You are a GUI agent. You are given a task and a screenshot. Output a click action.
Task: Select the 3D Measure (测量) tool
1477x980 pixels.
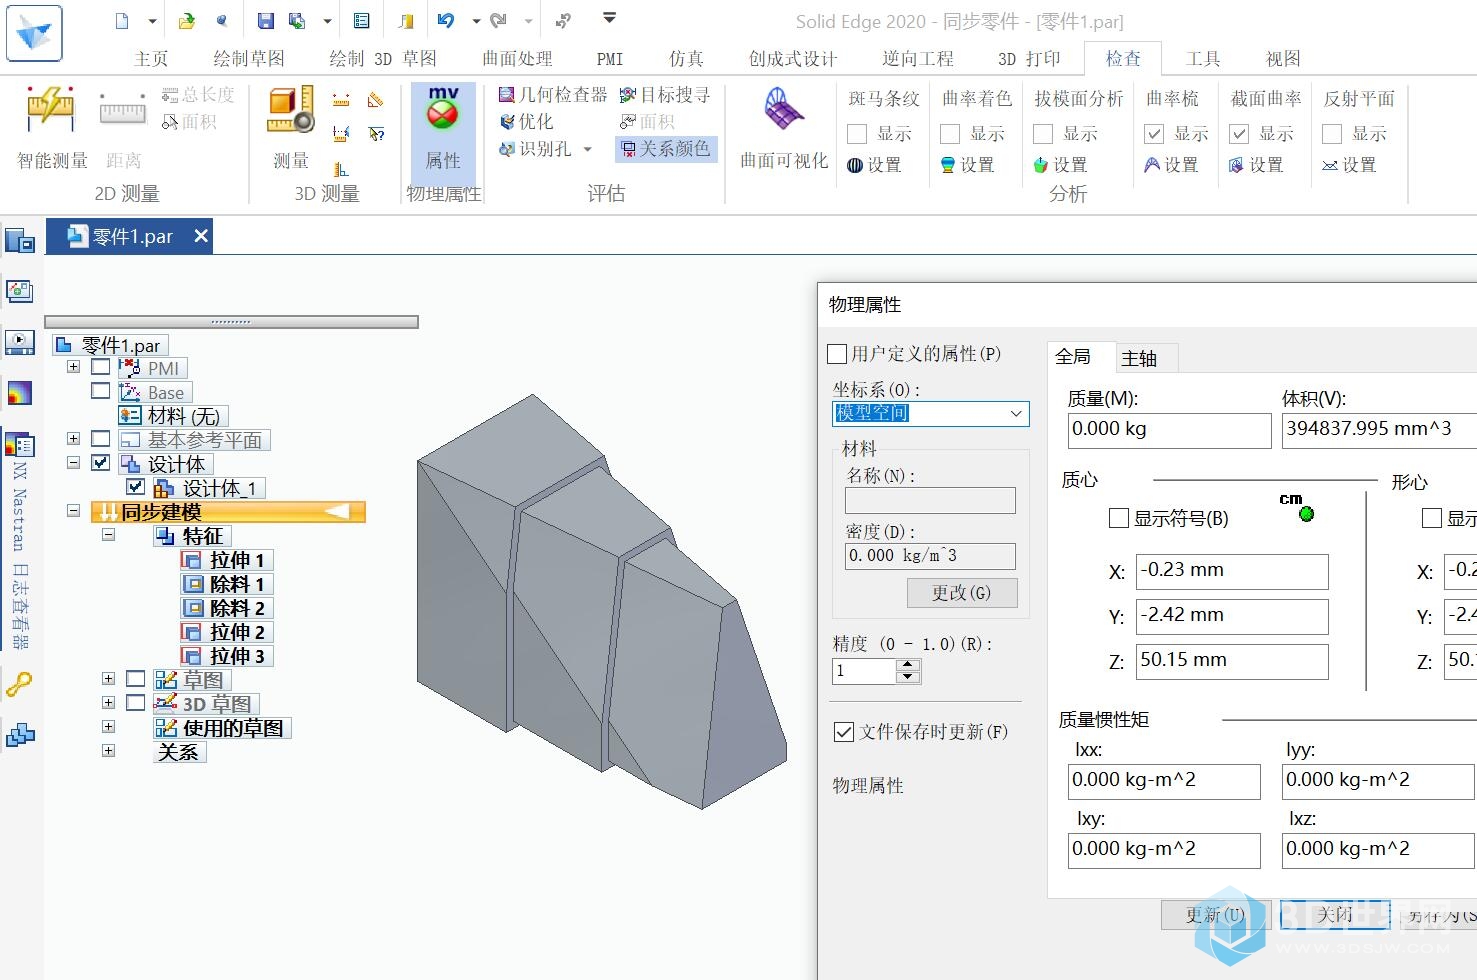point(291,128)
